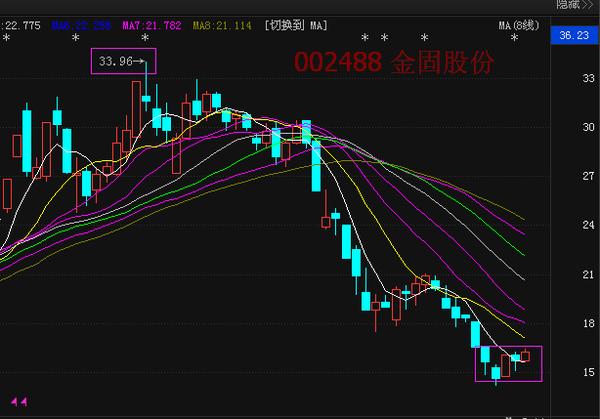Click the 33.96 high price label
The height and width of the screenshot is (419, 600).
click(x=116, y=61)
